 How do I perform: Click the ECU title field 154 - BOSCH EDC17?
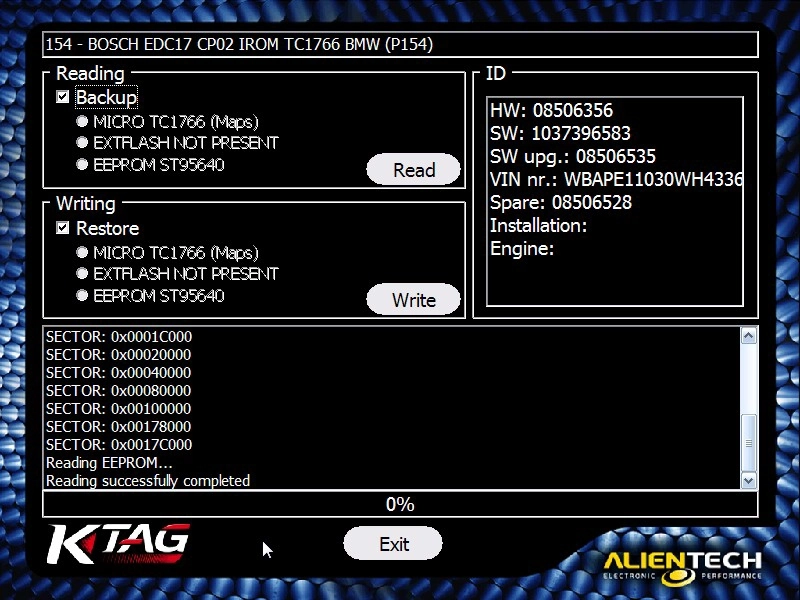pos(401,44)
